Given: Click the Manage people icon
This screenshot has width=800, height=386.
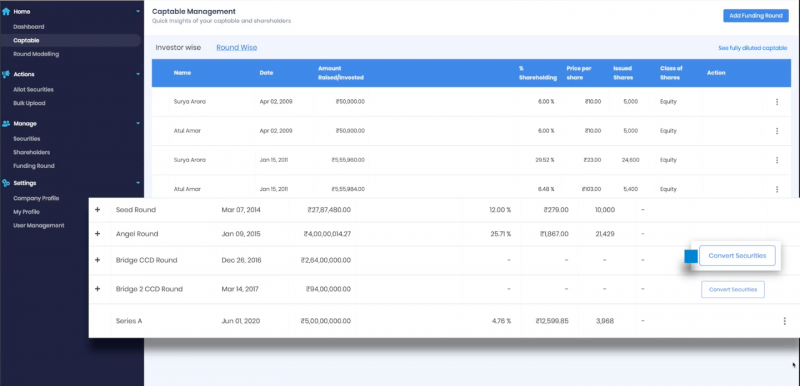Looking at the screenshot, I should [x=6, y=123].
